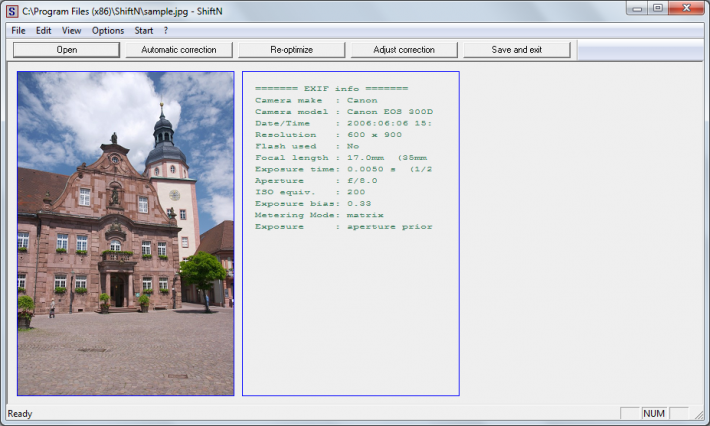Viewport: 710px width, 426px height.
Task: Close the ShiftN window
Action: coord(686,8)
